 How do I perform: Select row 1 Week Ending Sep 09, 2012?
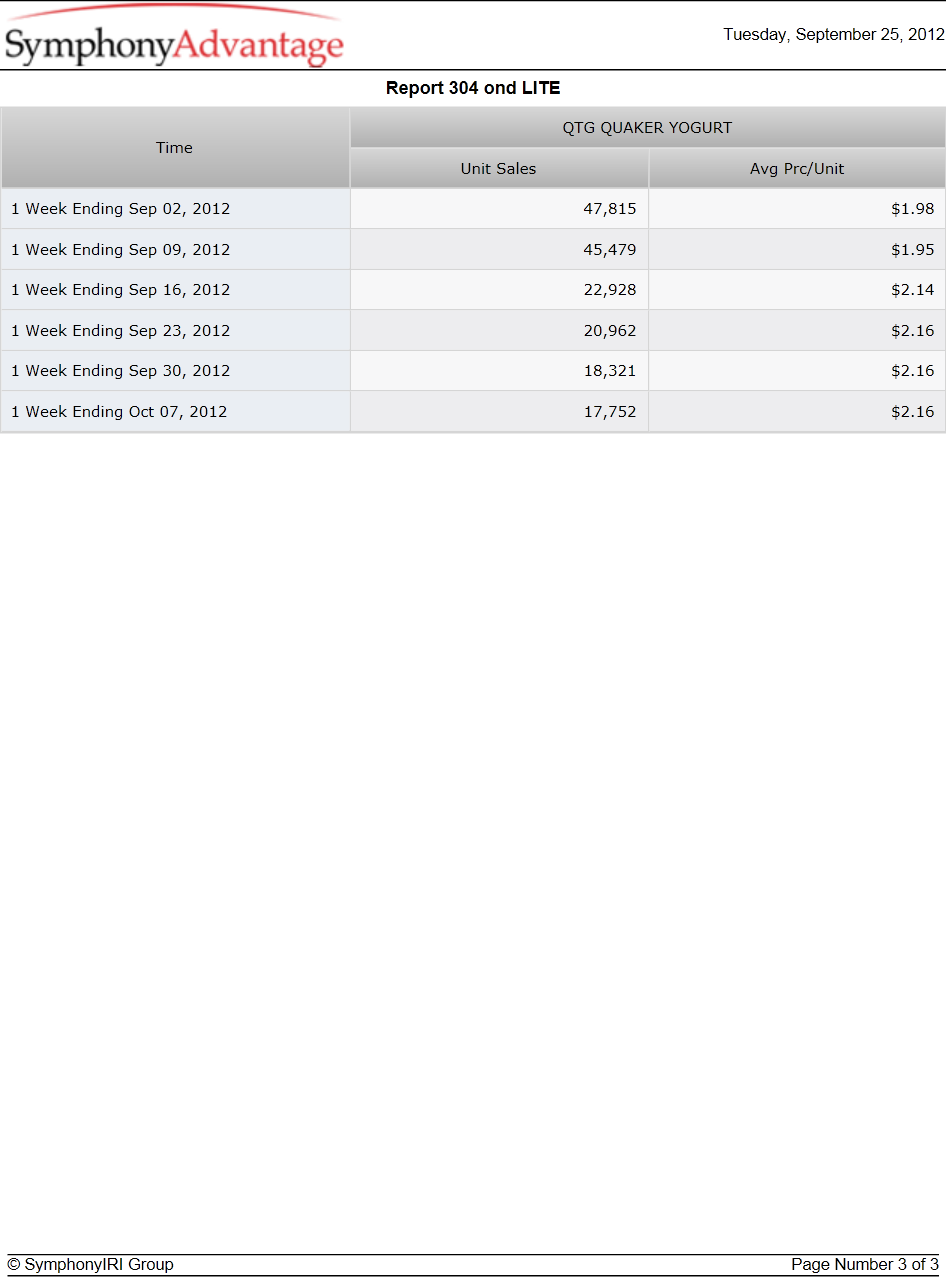(473, 250)
